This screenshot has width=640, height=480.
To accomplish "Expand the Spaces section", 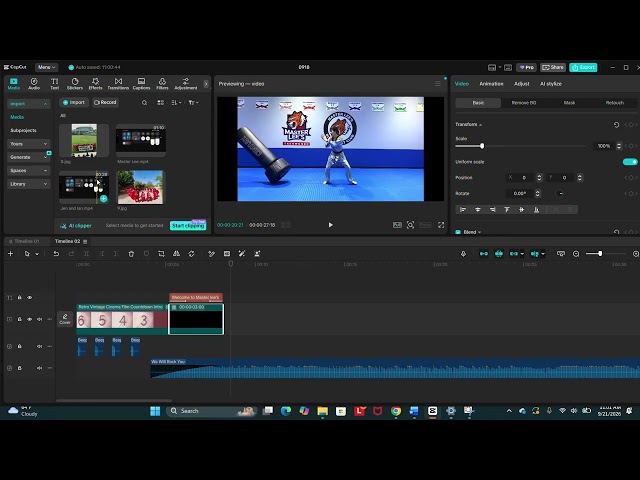I will pyautogui.click(x=29, y=171).
